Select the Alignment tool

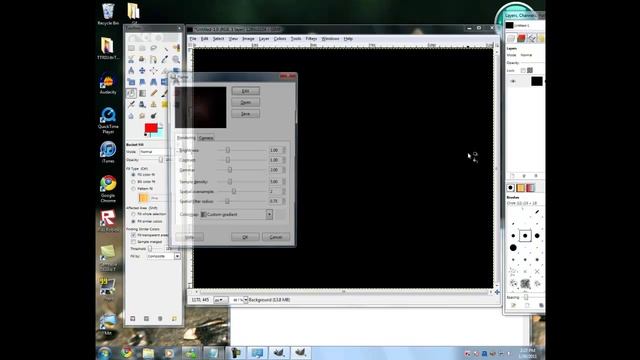pos(153,70)
